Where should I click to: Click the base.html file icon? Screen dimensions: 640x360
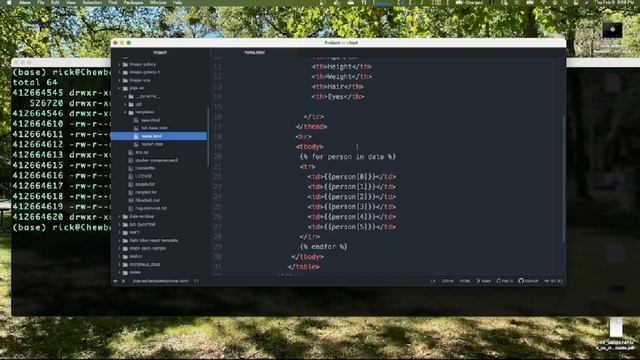click(x=136, y=120)
